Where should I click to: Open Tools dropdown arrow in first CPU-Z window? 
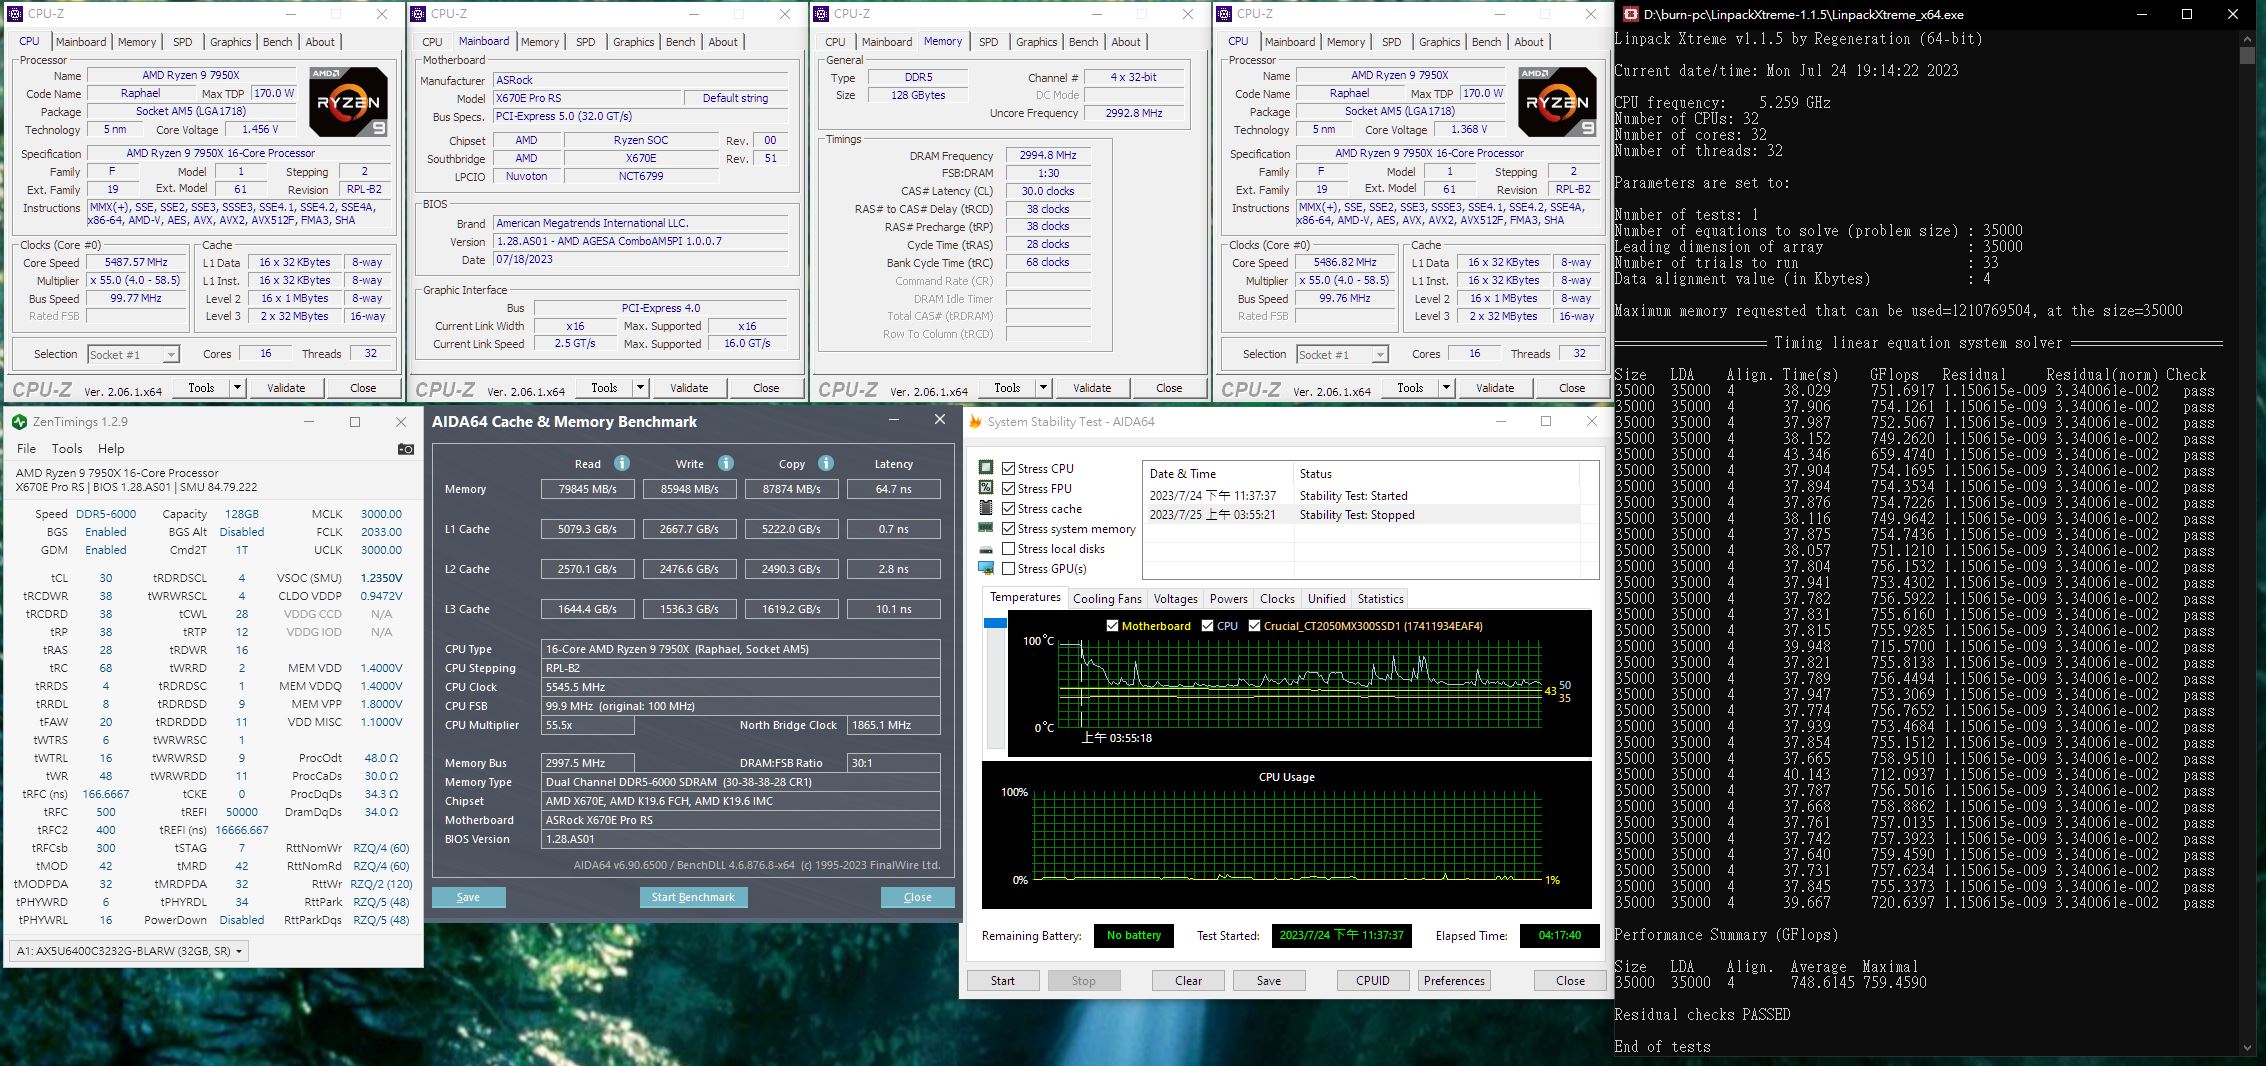tap(237, 387)
